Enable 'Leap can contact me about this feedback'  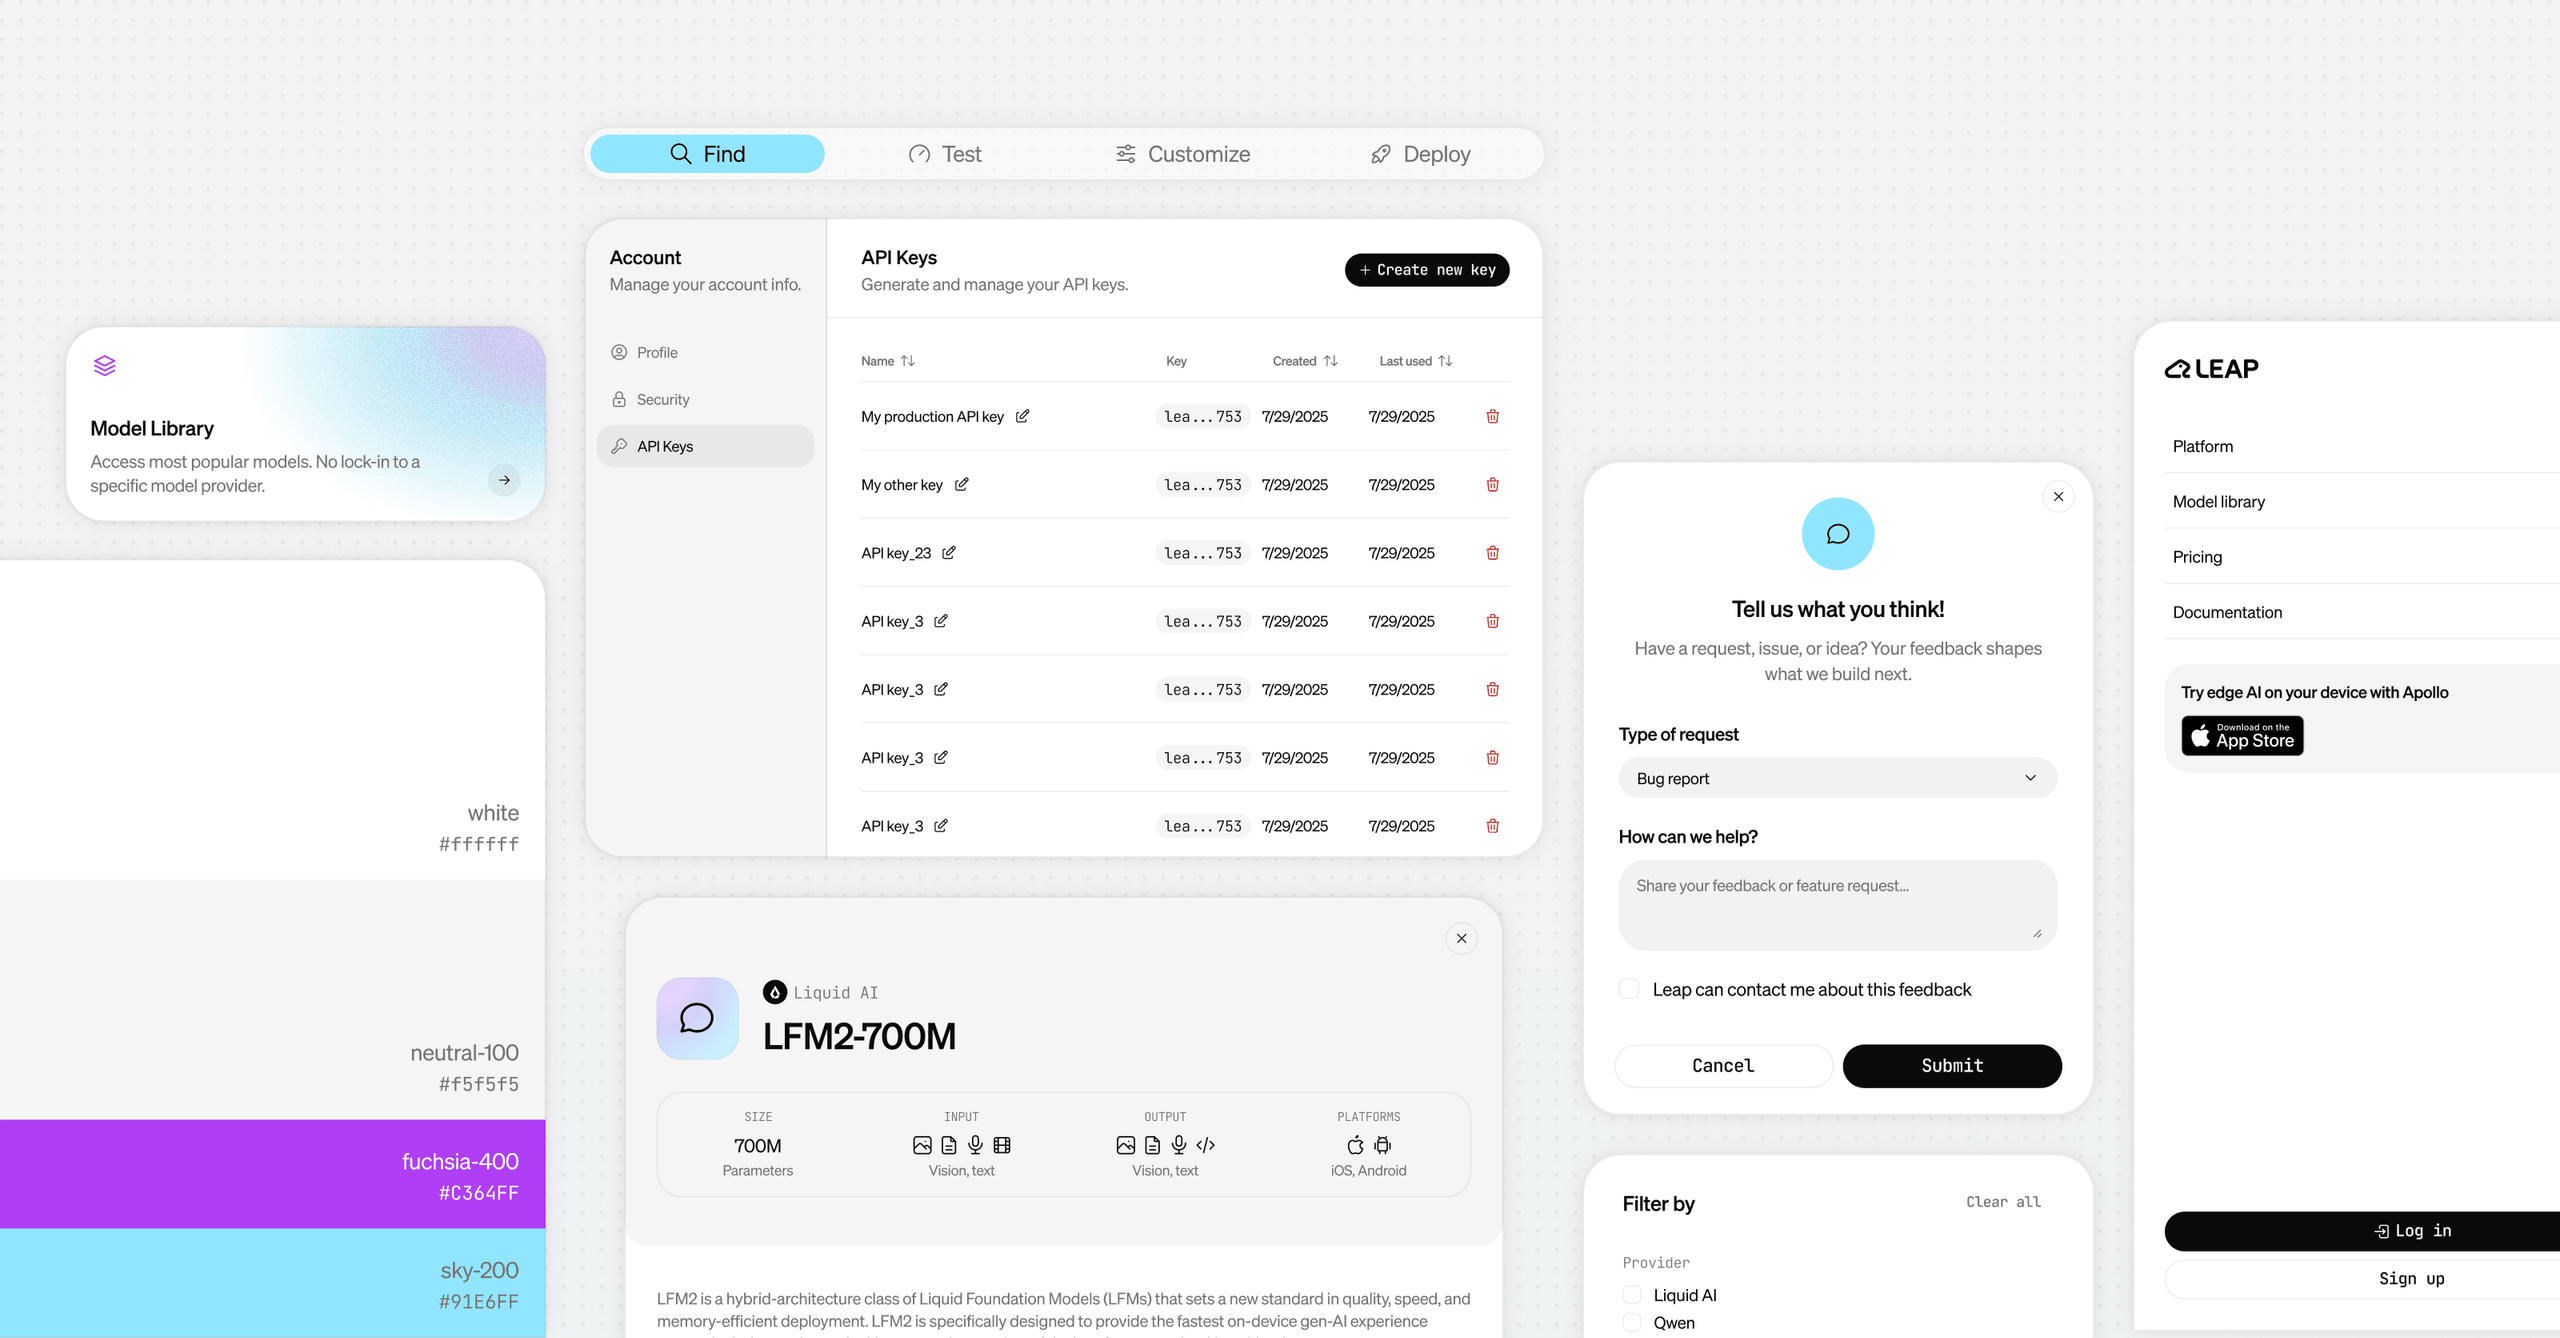tap(1628, 988)
